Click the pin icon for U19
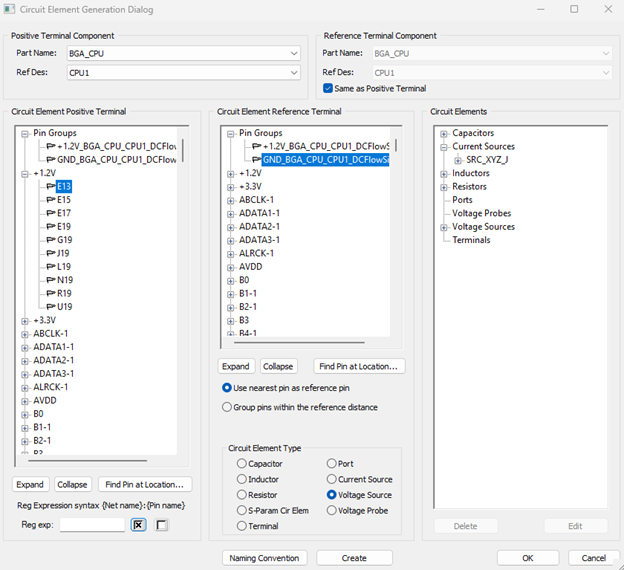This screenshot has width=624, height=570. click(49, 307)
